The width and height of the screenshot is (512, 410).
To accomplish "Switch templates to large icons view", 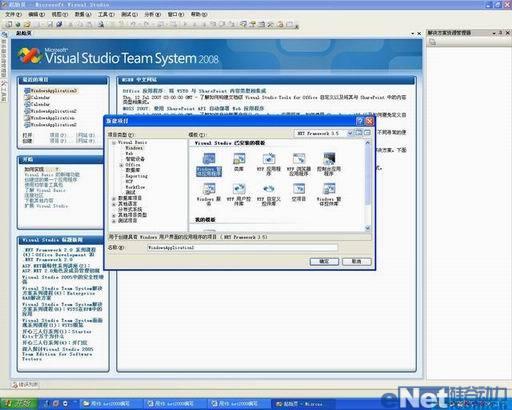I will coord(359,133).
